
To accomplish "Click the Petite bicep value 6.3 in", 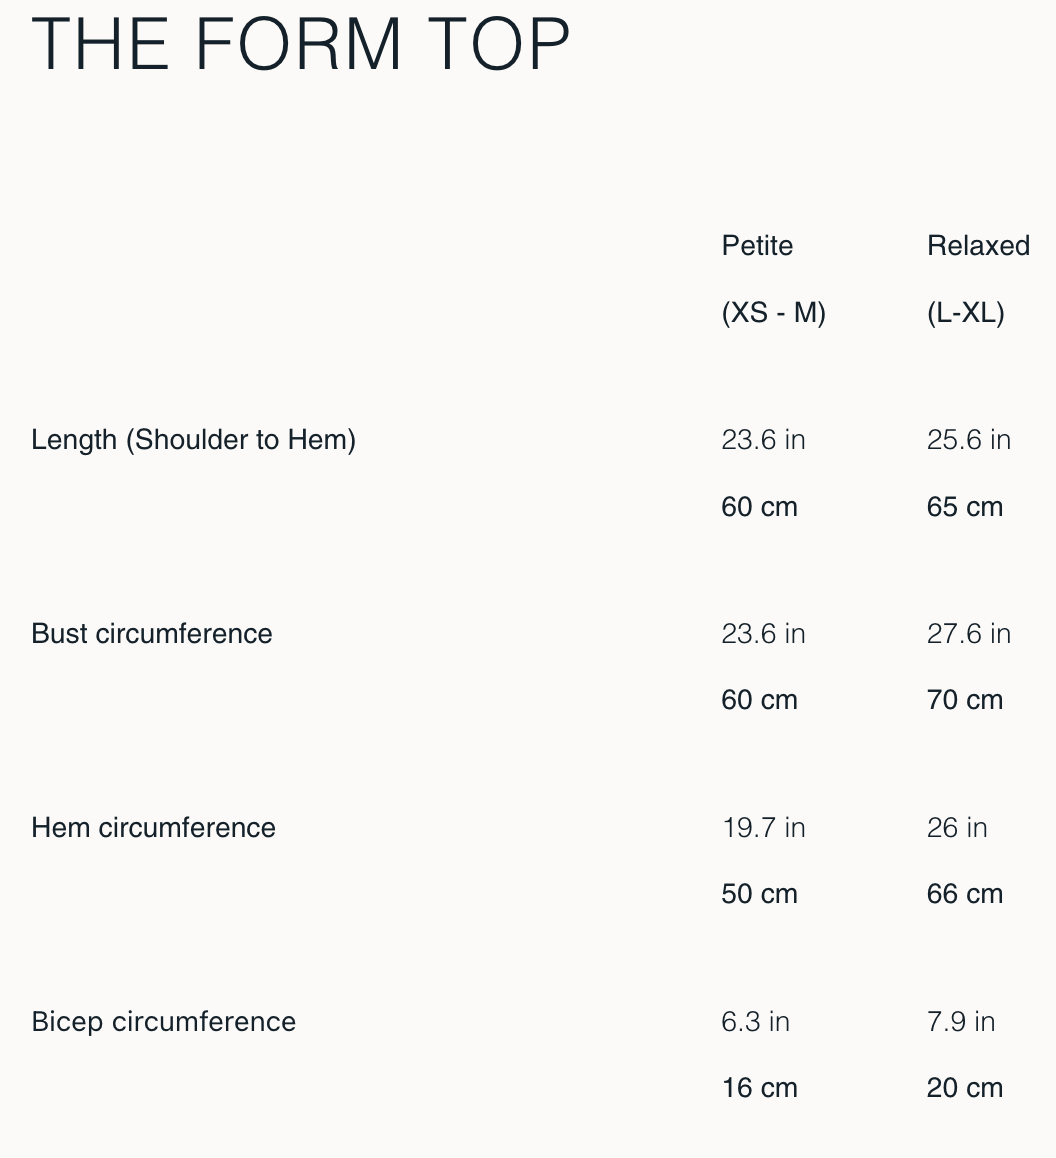I will pos(755,1022).
